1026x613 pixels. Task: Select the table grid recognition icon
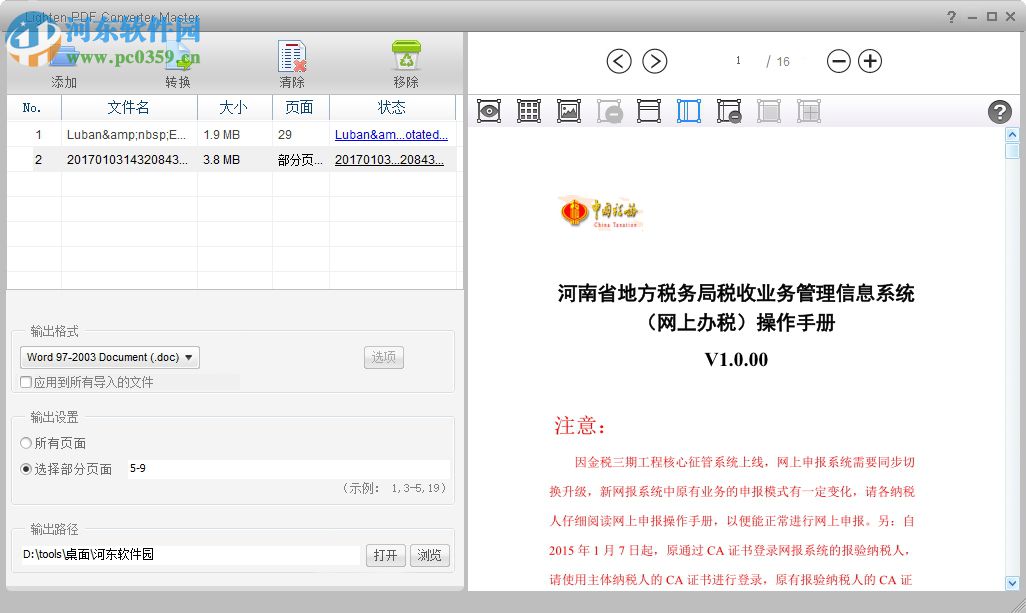[529, 111]
